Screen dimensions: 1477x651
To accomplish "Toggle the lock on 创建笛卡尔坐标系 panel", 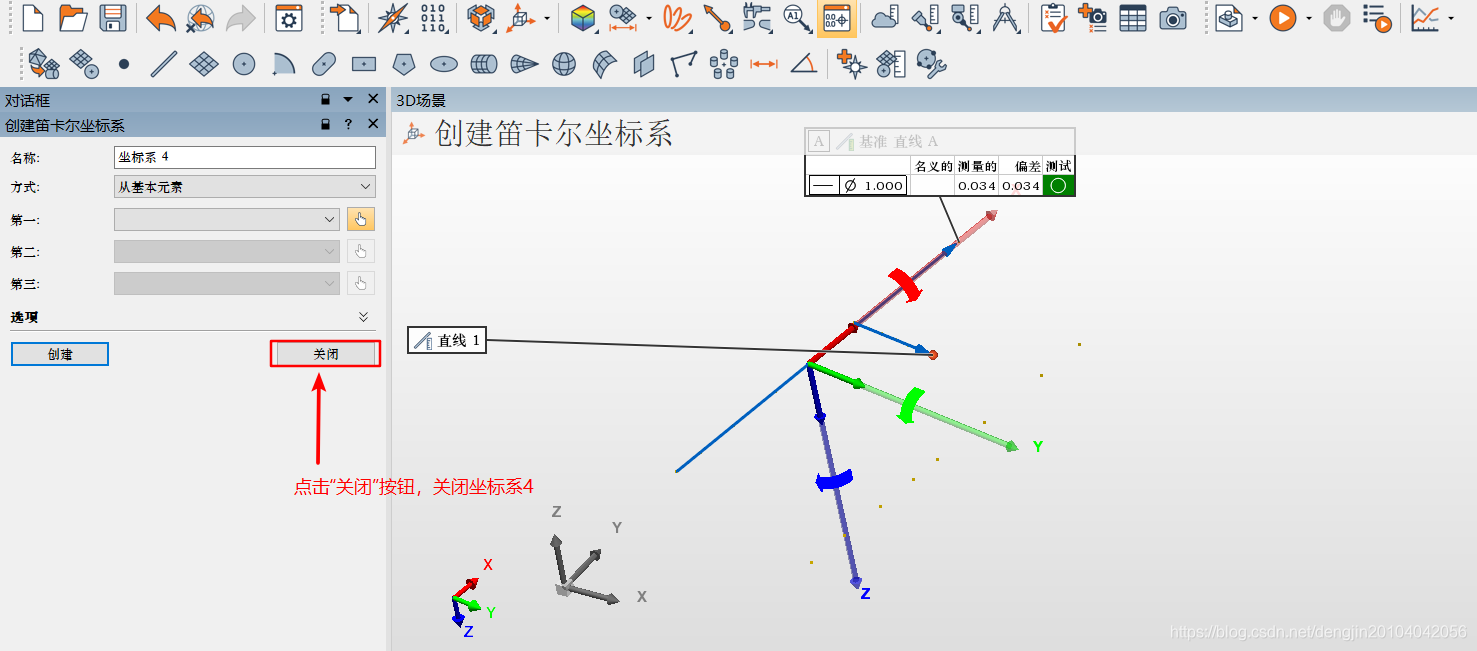I will click(325, 124).
